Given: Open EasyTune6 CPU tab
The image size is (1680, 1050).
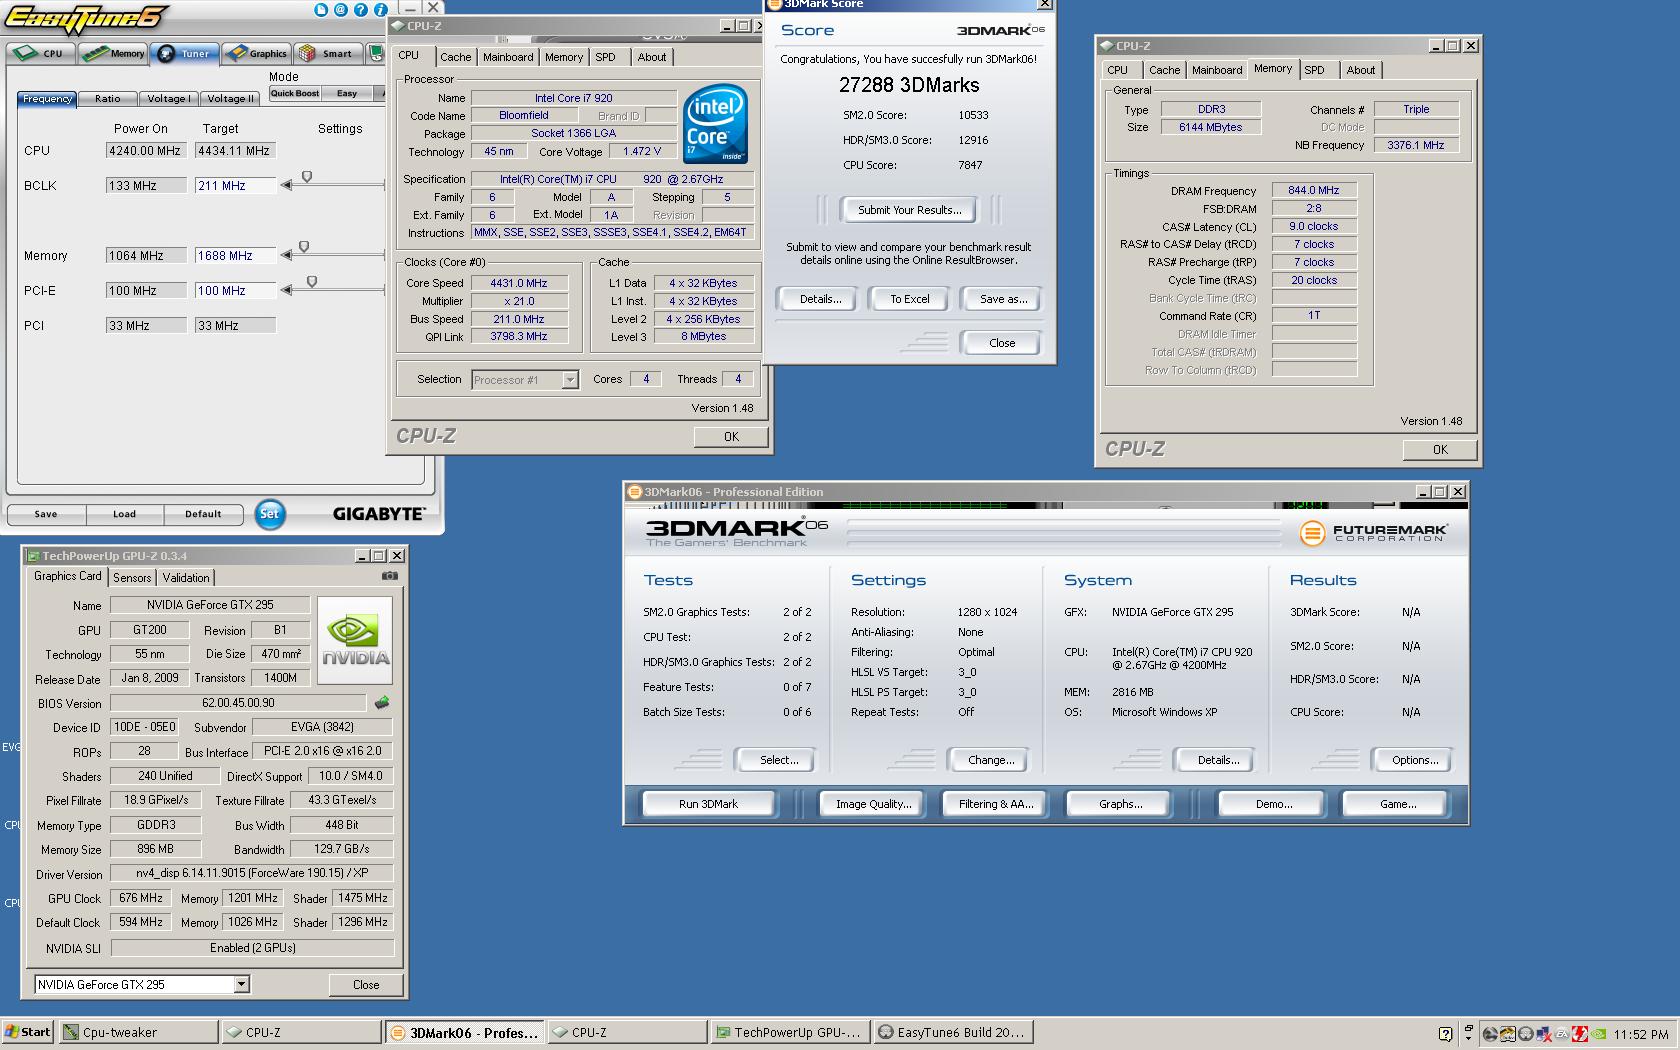Looking at the screenshot, I should click(40, 54).
